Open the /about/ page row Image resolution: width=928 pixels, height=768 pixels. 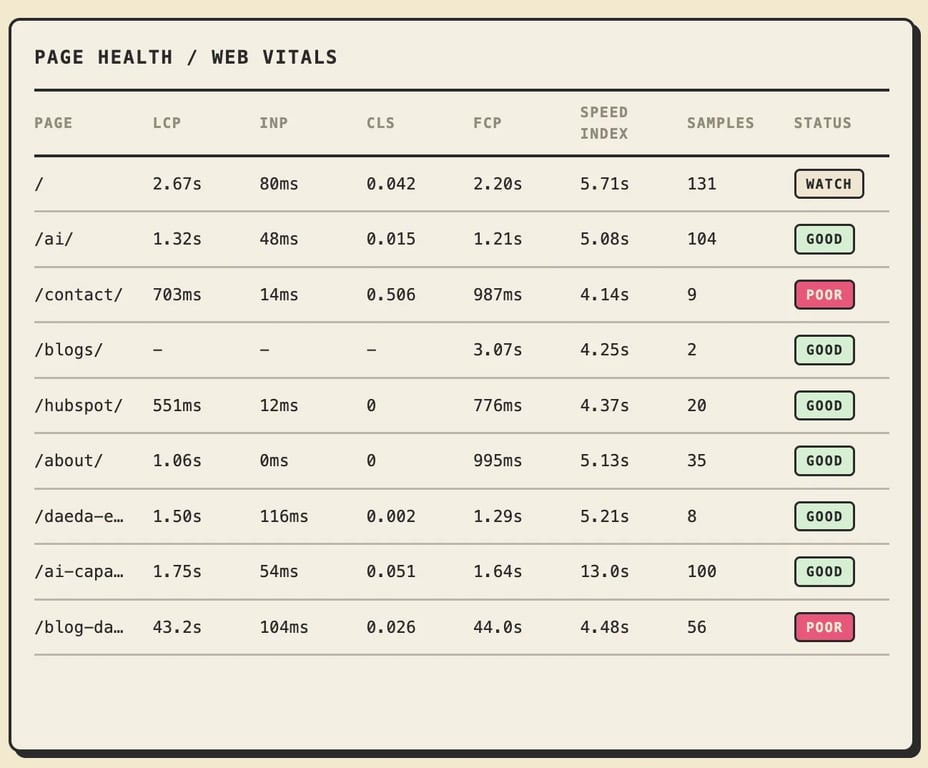coord(462,461)
